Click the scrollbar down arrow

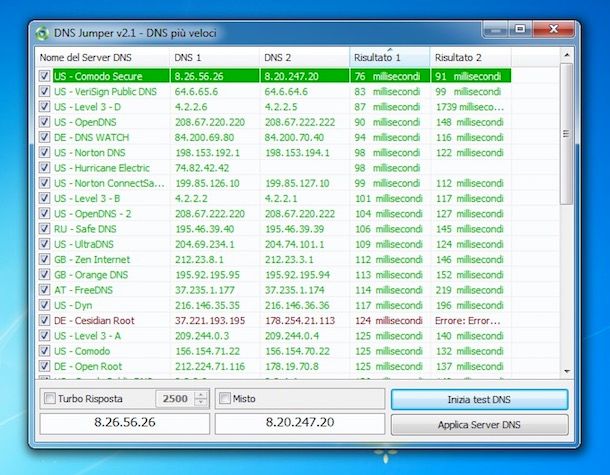567,372
